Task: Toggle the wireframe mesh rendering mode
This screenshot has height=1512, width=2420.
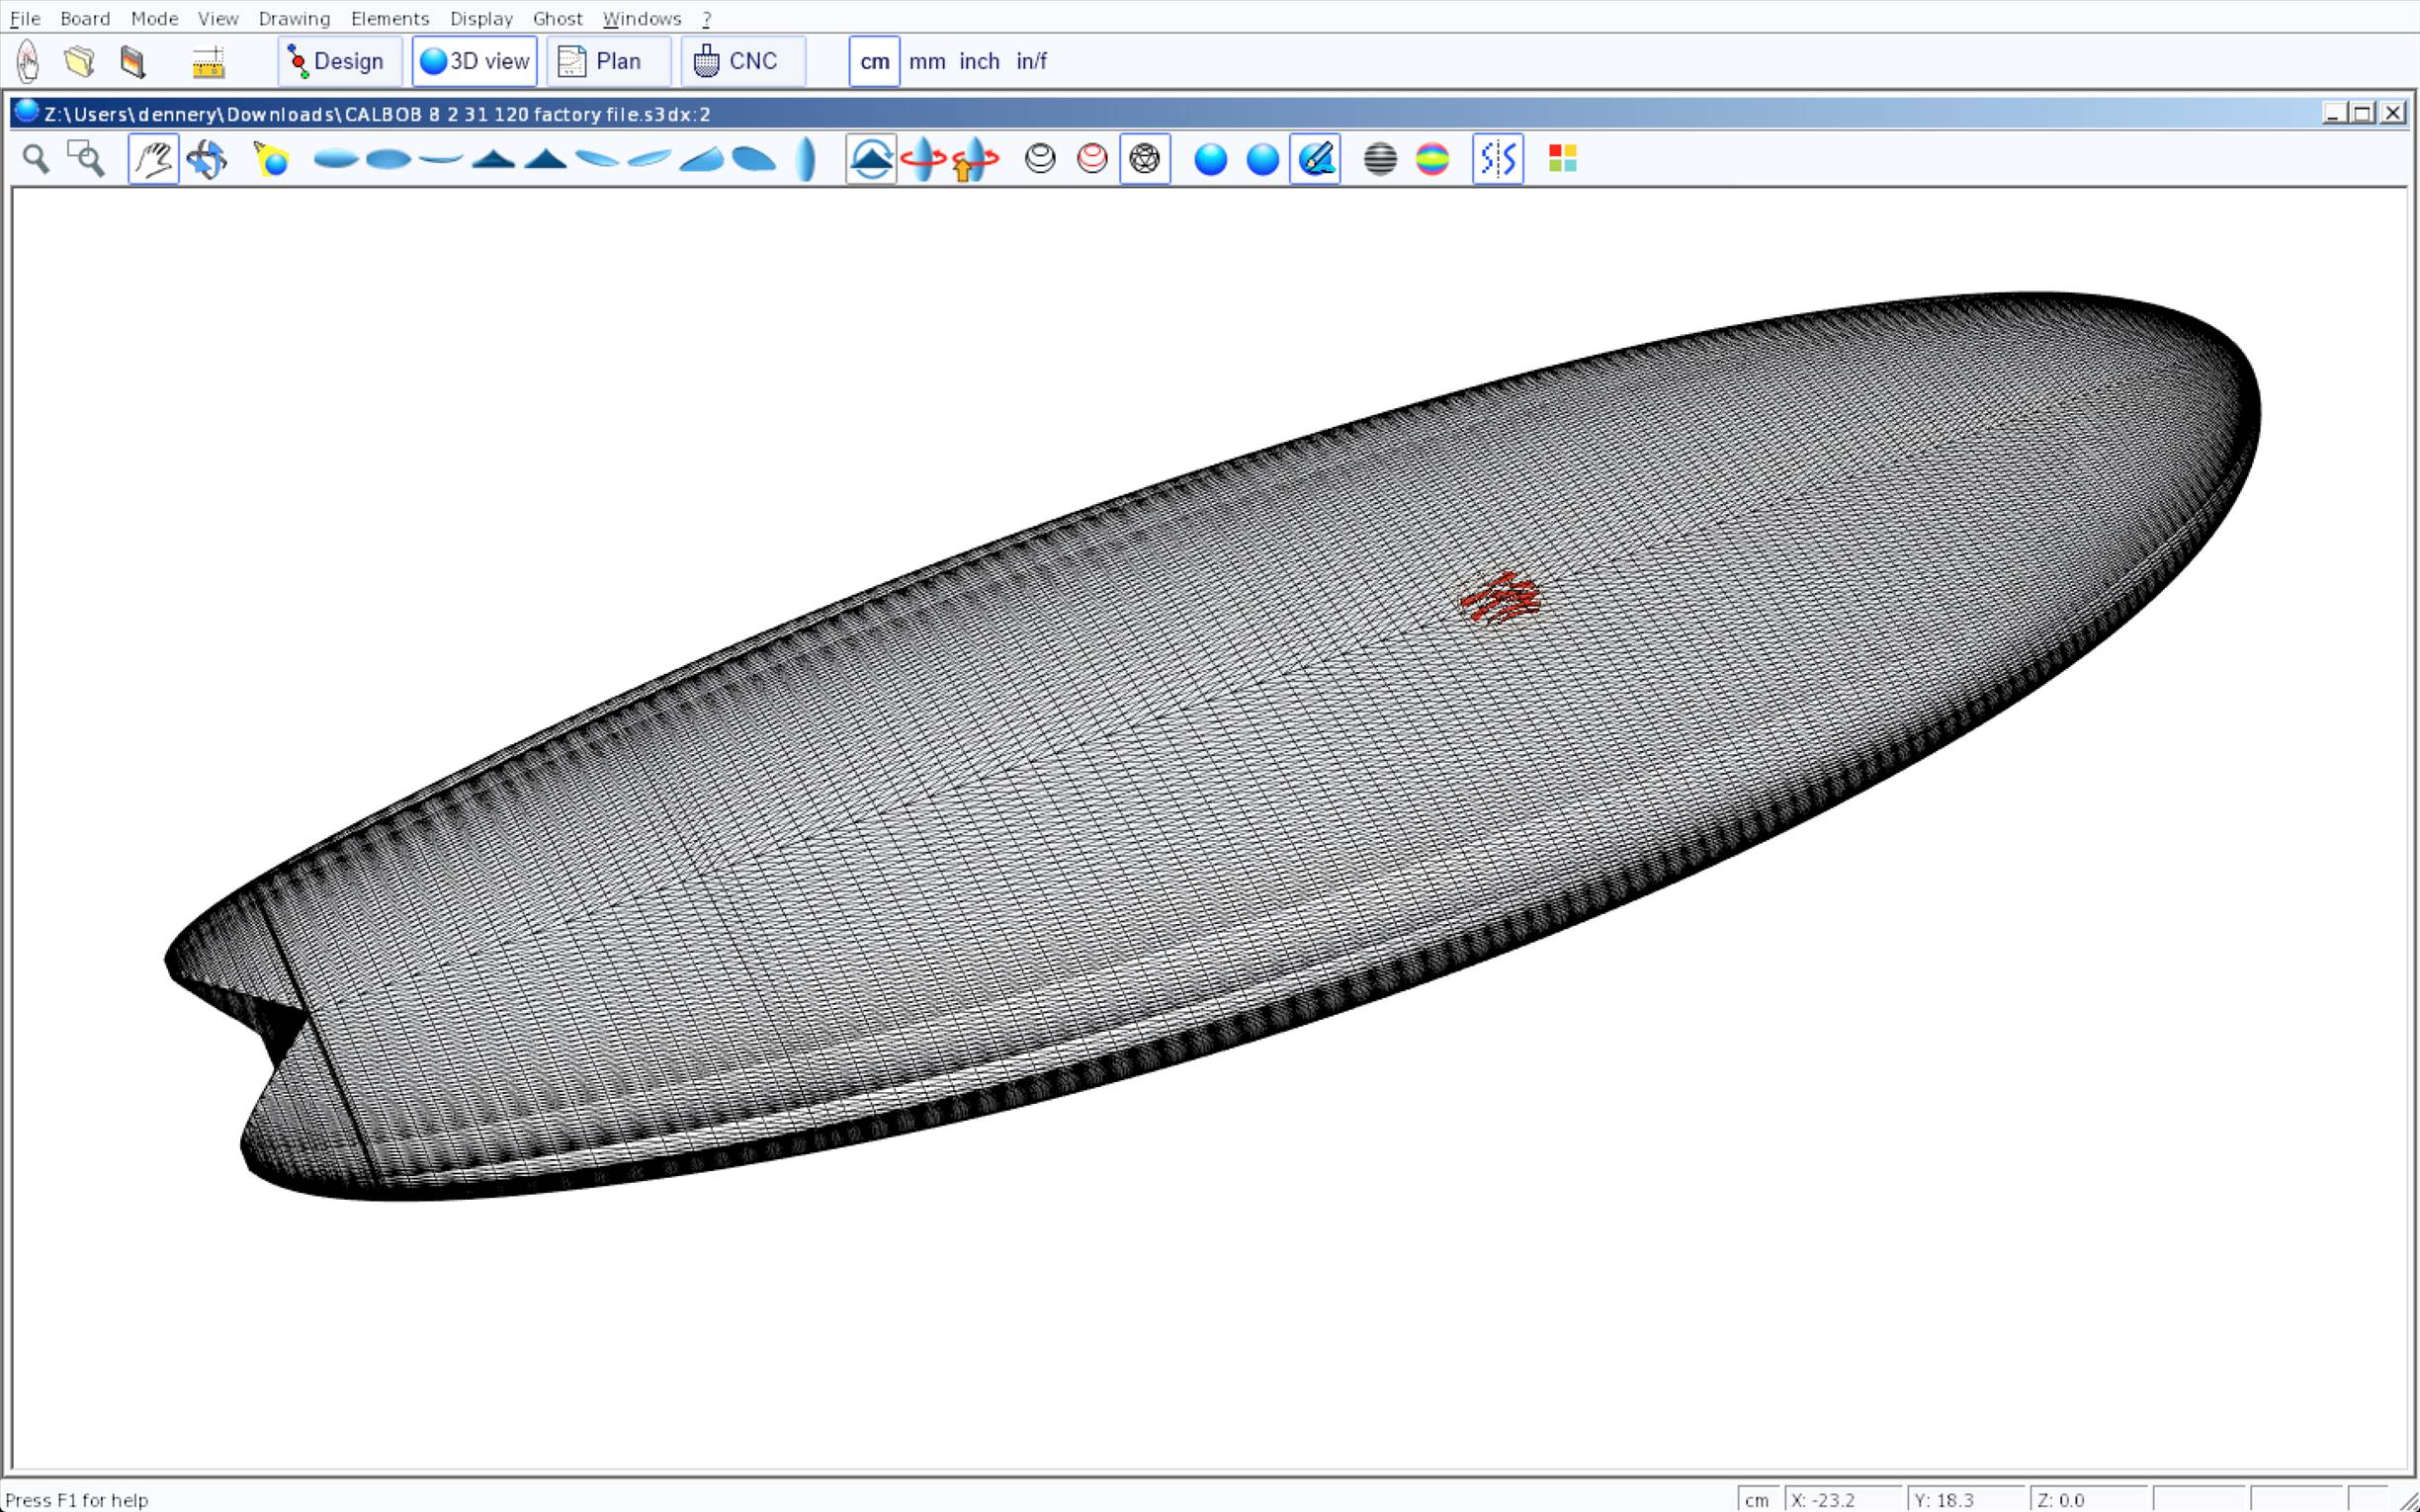Action: [x=1144, y=159]
